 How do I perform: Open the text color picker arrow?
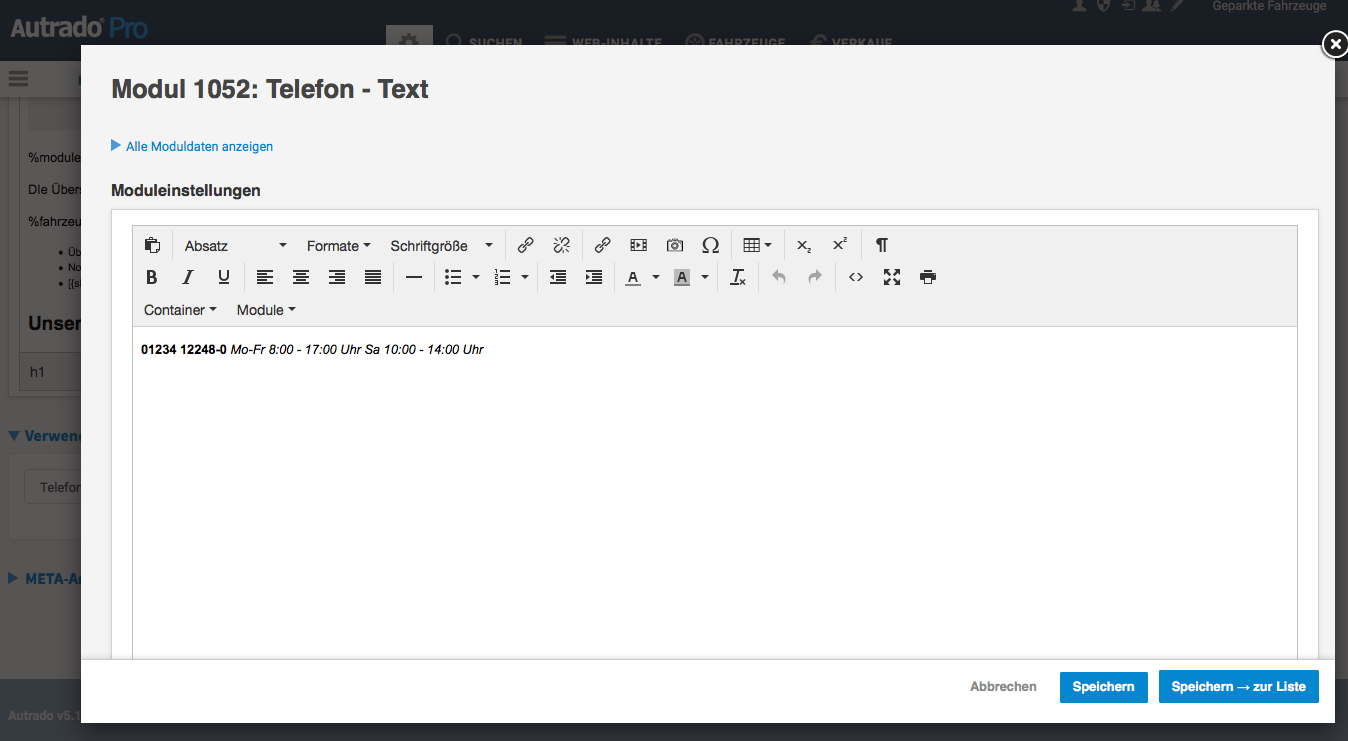(x=656, y=277)
